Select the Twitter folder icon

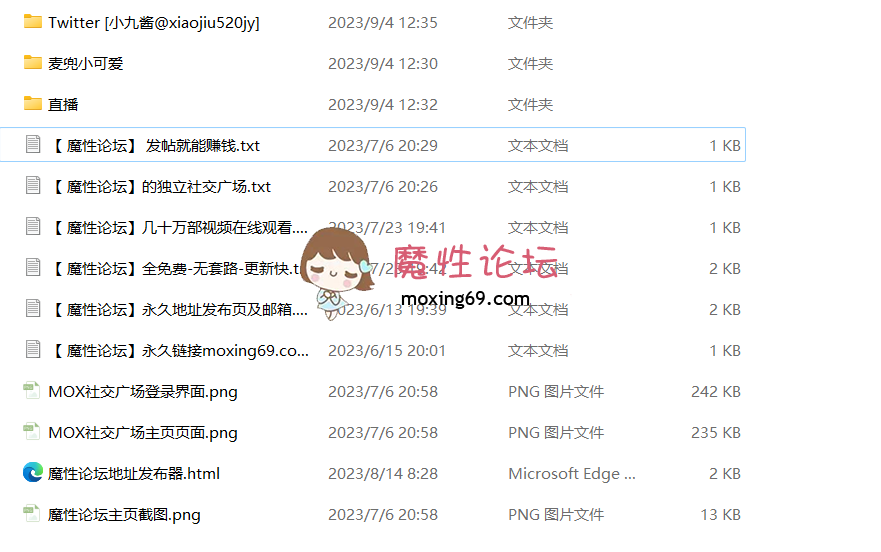coord(33,22)
